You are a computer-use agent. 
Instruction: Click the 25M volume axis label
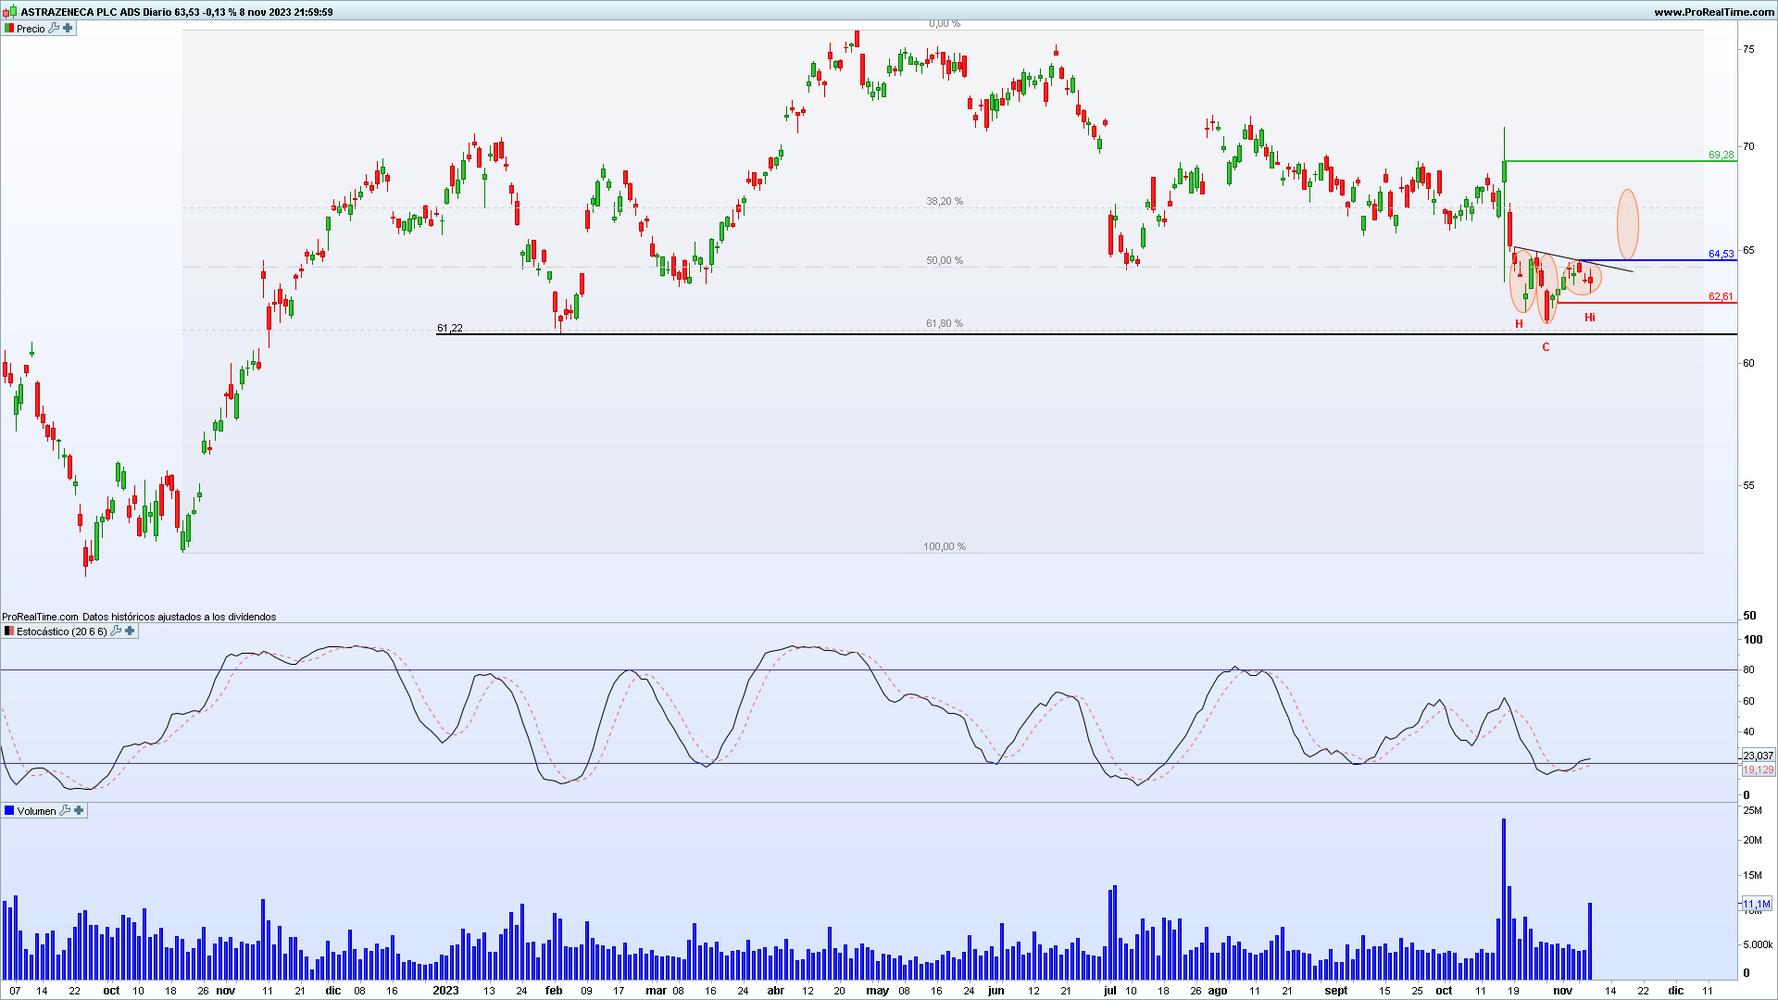point(1752,809)
